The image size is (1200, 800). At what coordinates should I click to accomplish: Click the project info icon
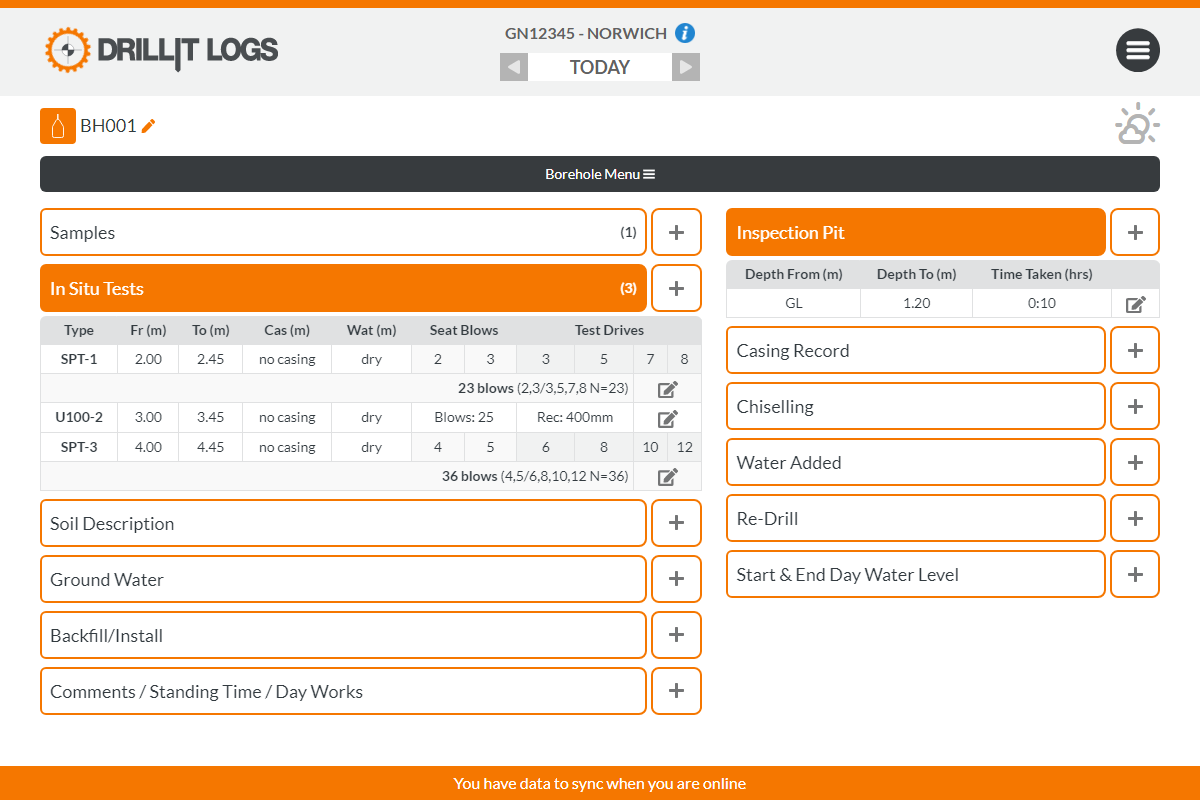[685, 33]
